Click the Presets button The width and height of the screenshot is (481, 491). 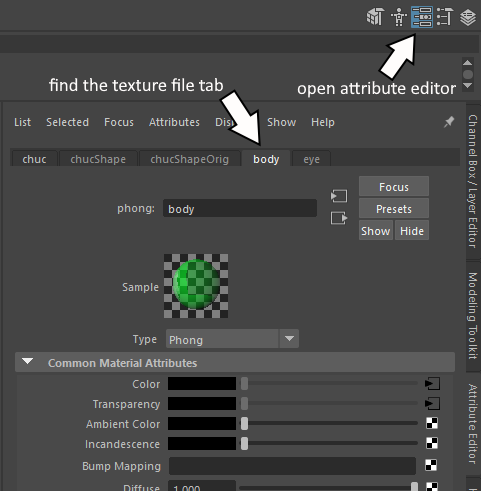(394, 208)
